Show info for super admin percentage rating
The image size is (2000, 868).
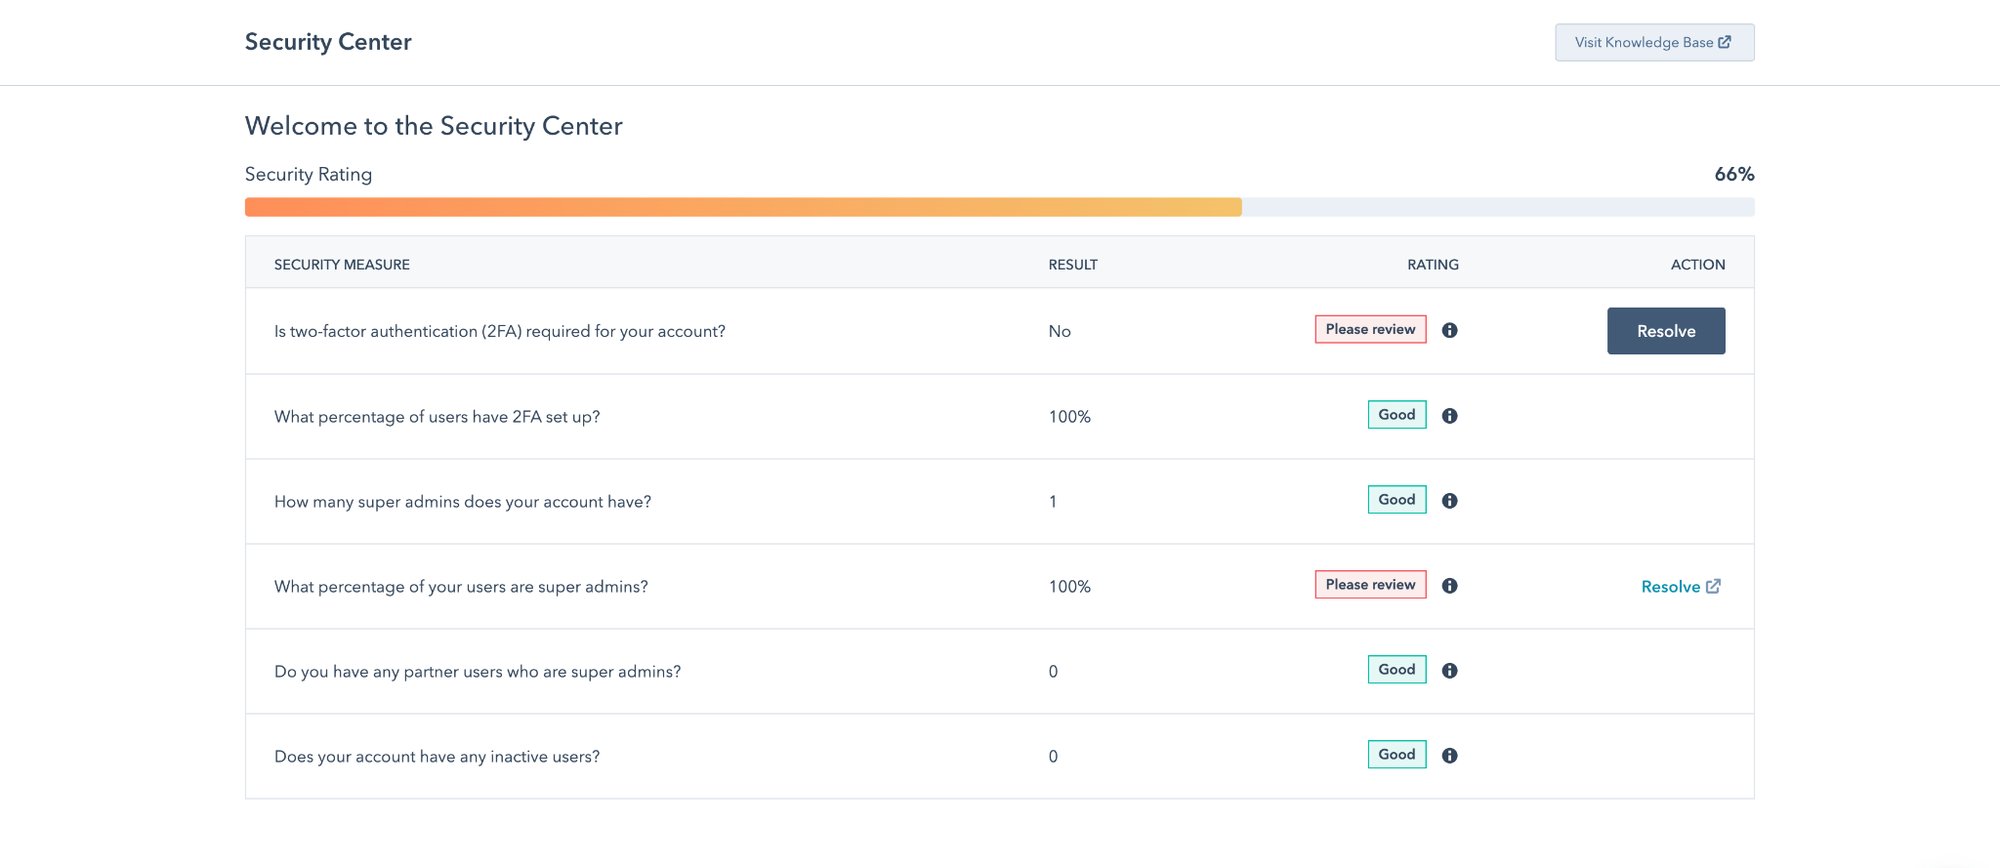(x=1449, y=585)
